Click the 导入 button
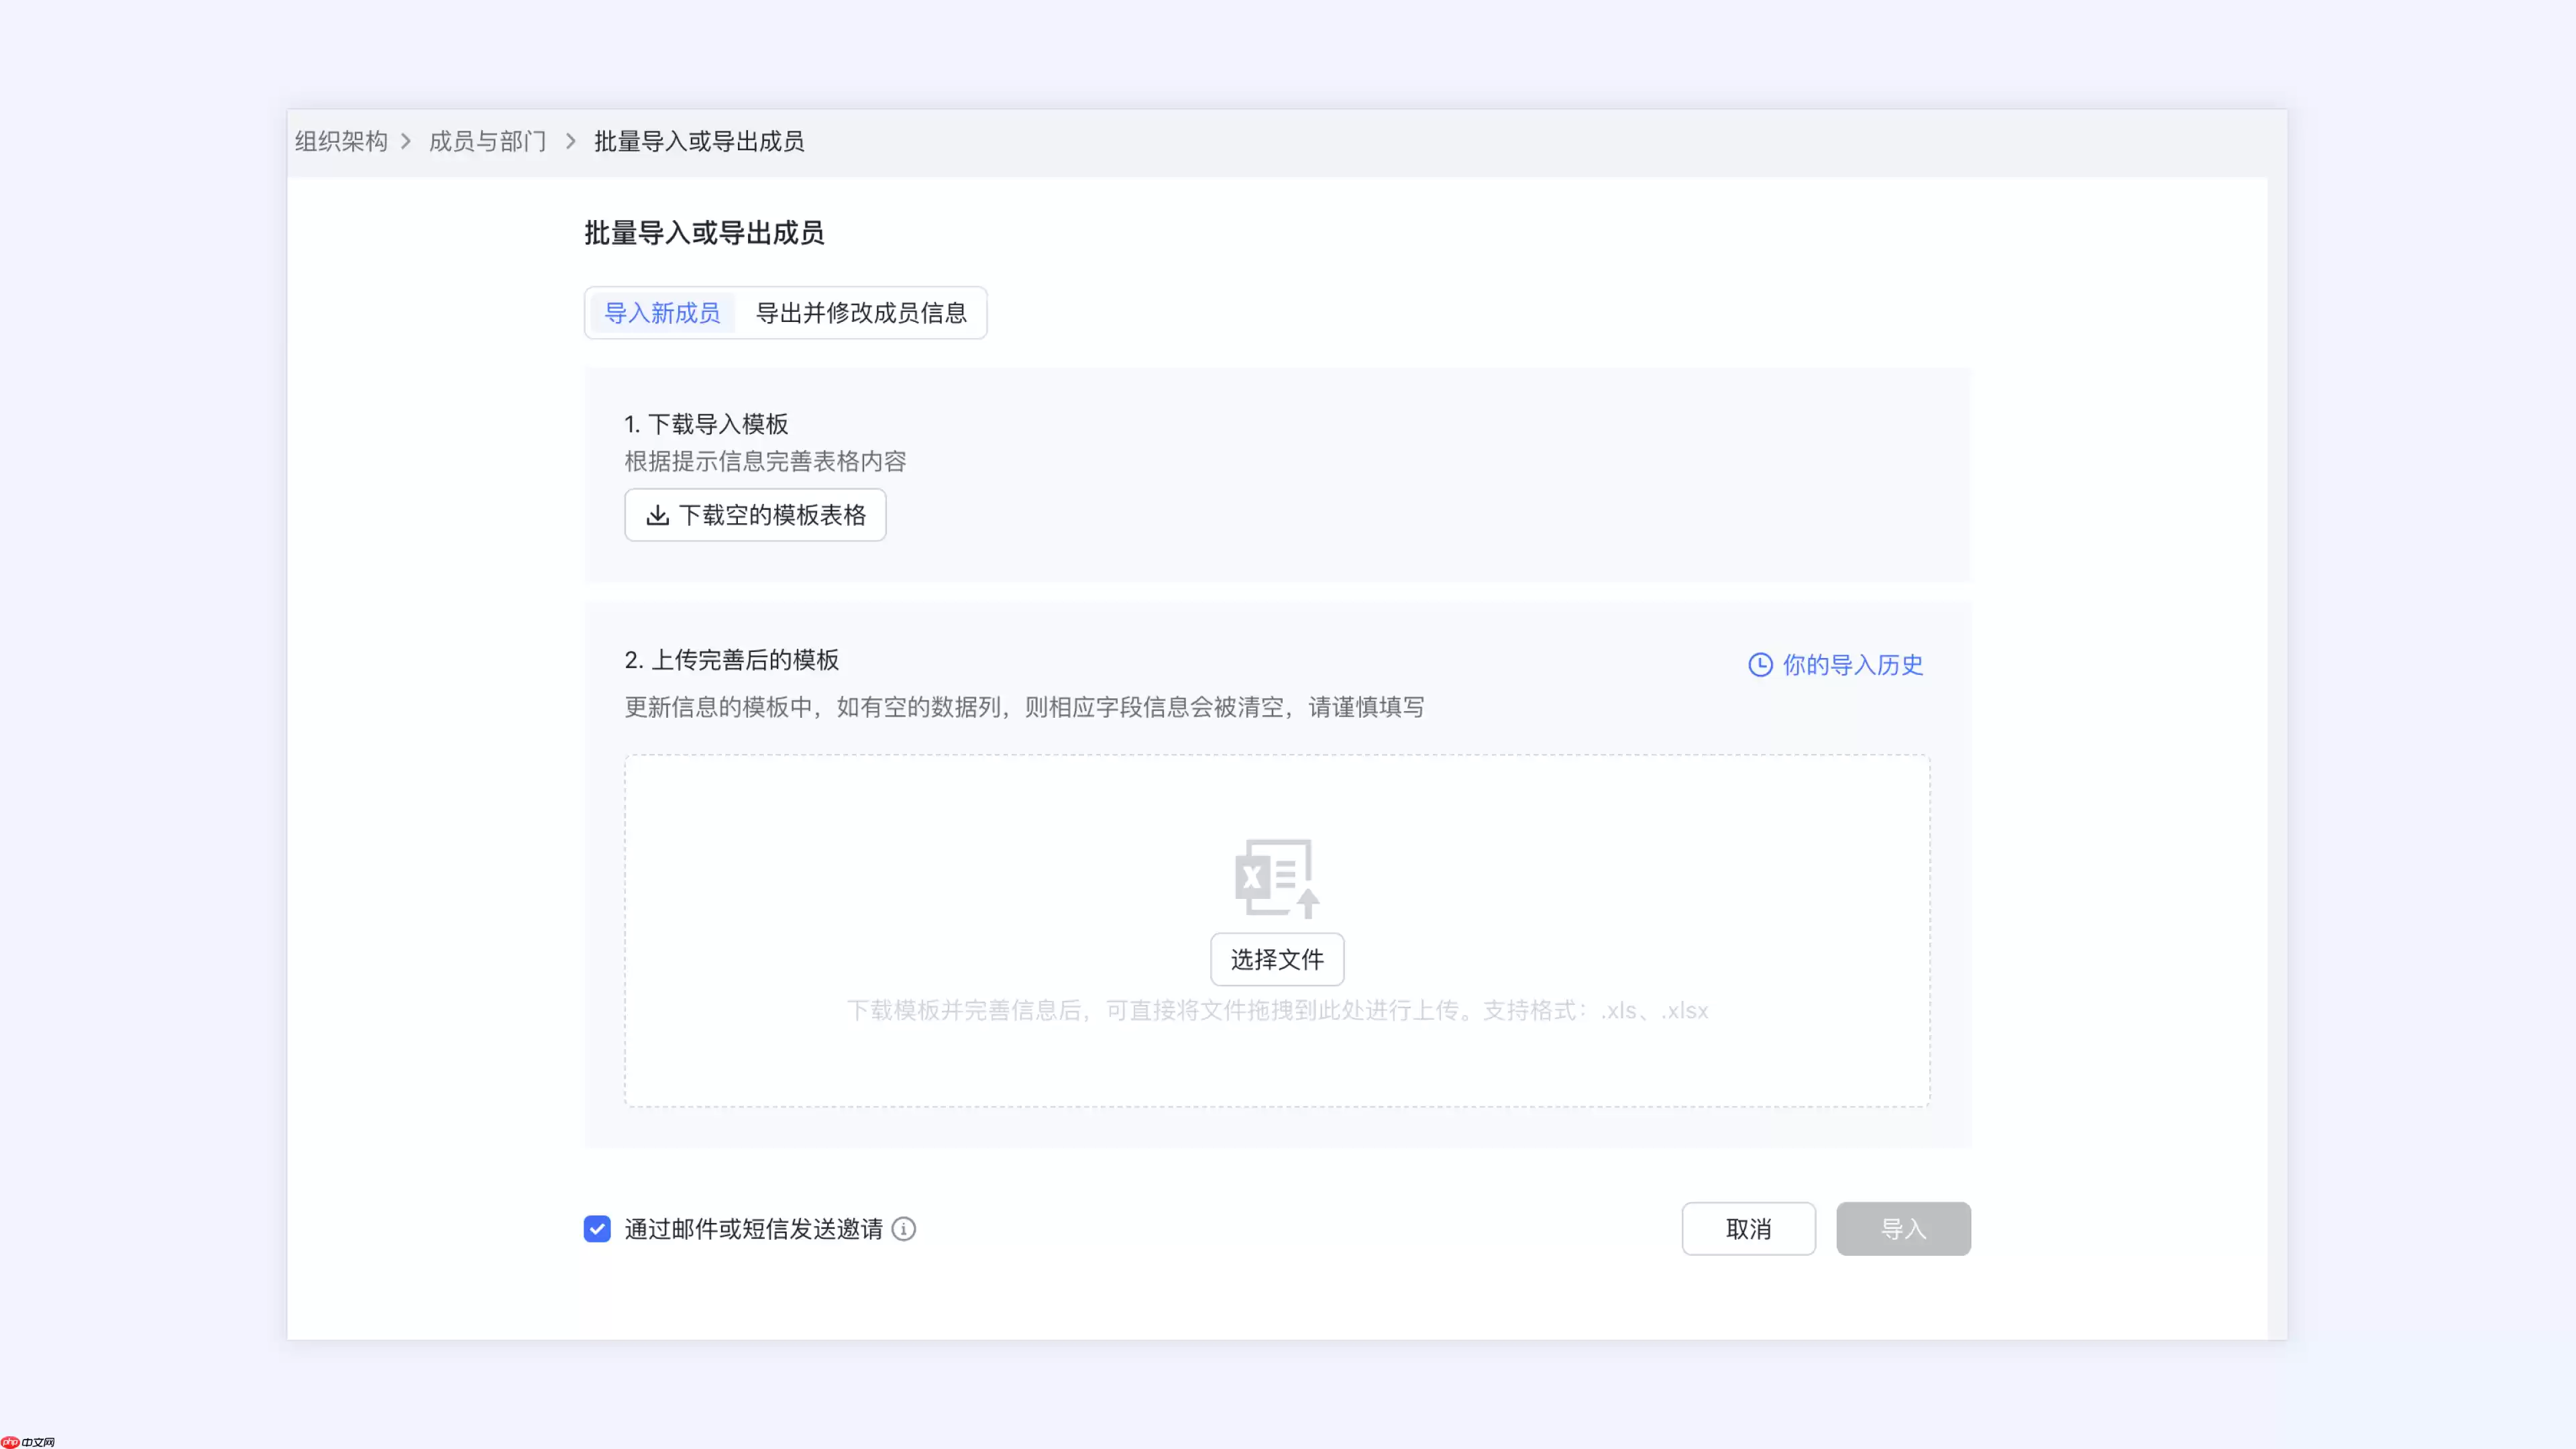 (1903, 1229)
